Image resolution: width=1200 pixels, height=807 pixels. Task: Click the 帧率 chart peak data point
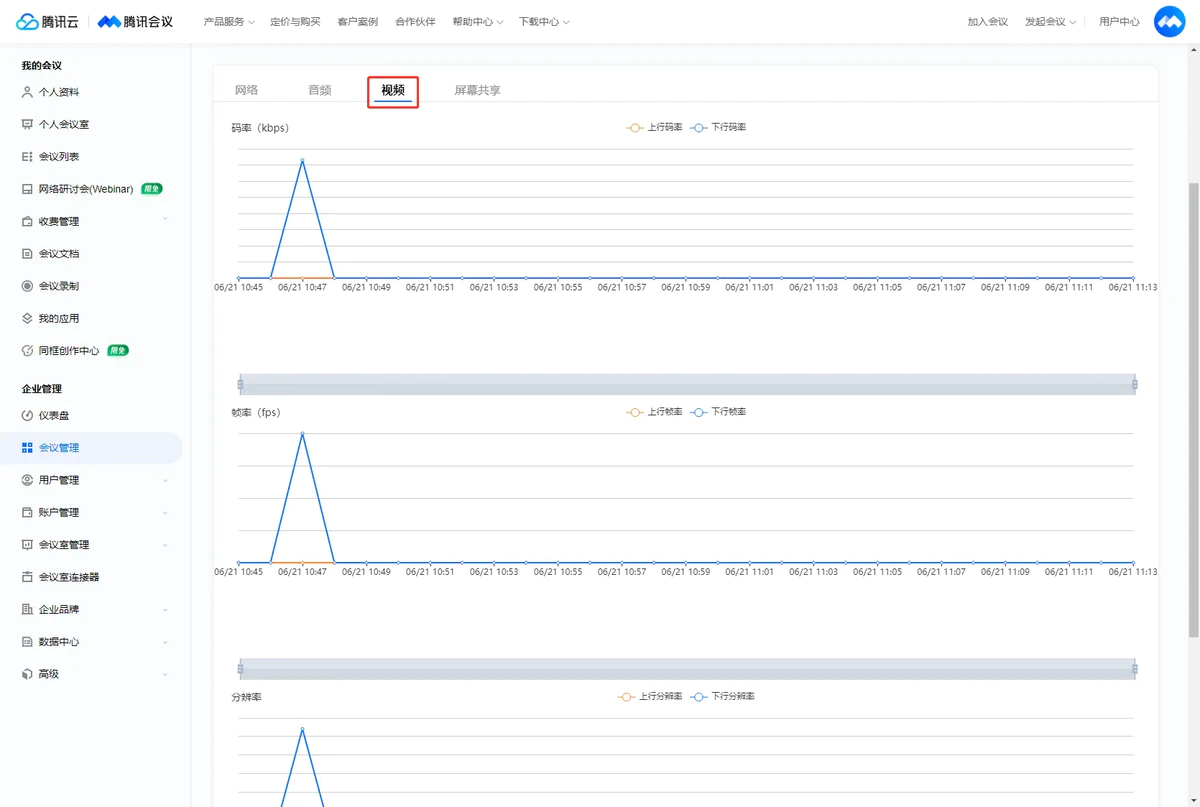pyautogui.click(x=302, y=434)
